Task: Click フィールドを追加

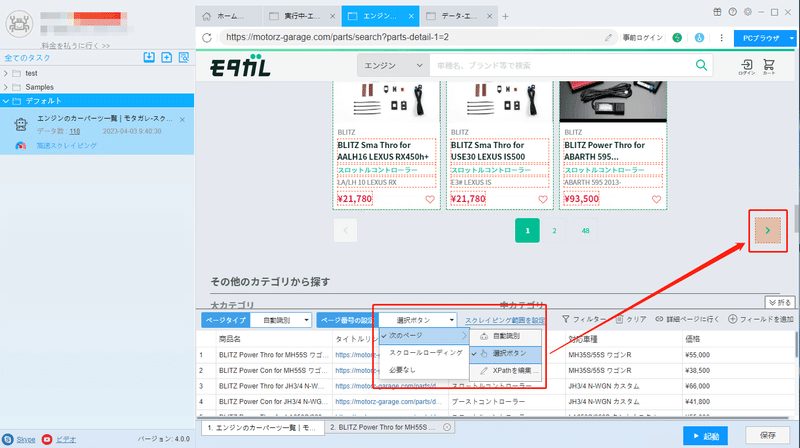Action: coord(761,319)
